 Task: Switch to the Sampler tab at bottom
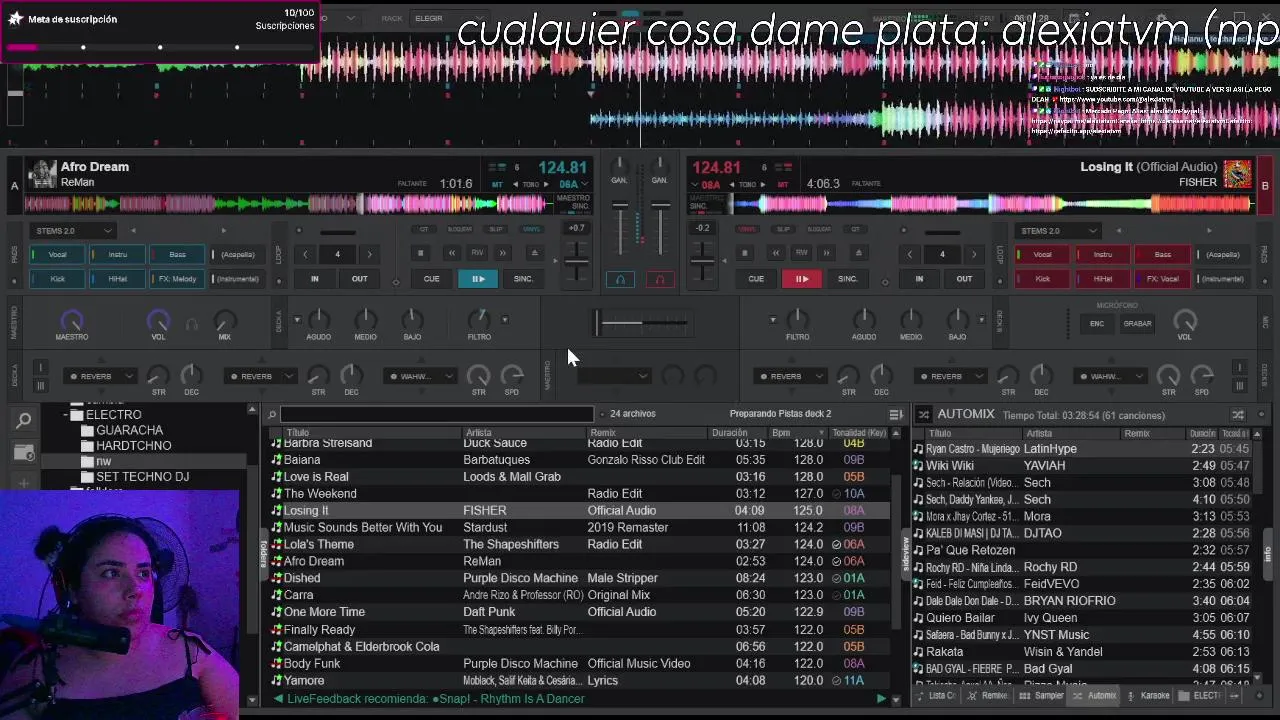click(x=1042, y=696)
